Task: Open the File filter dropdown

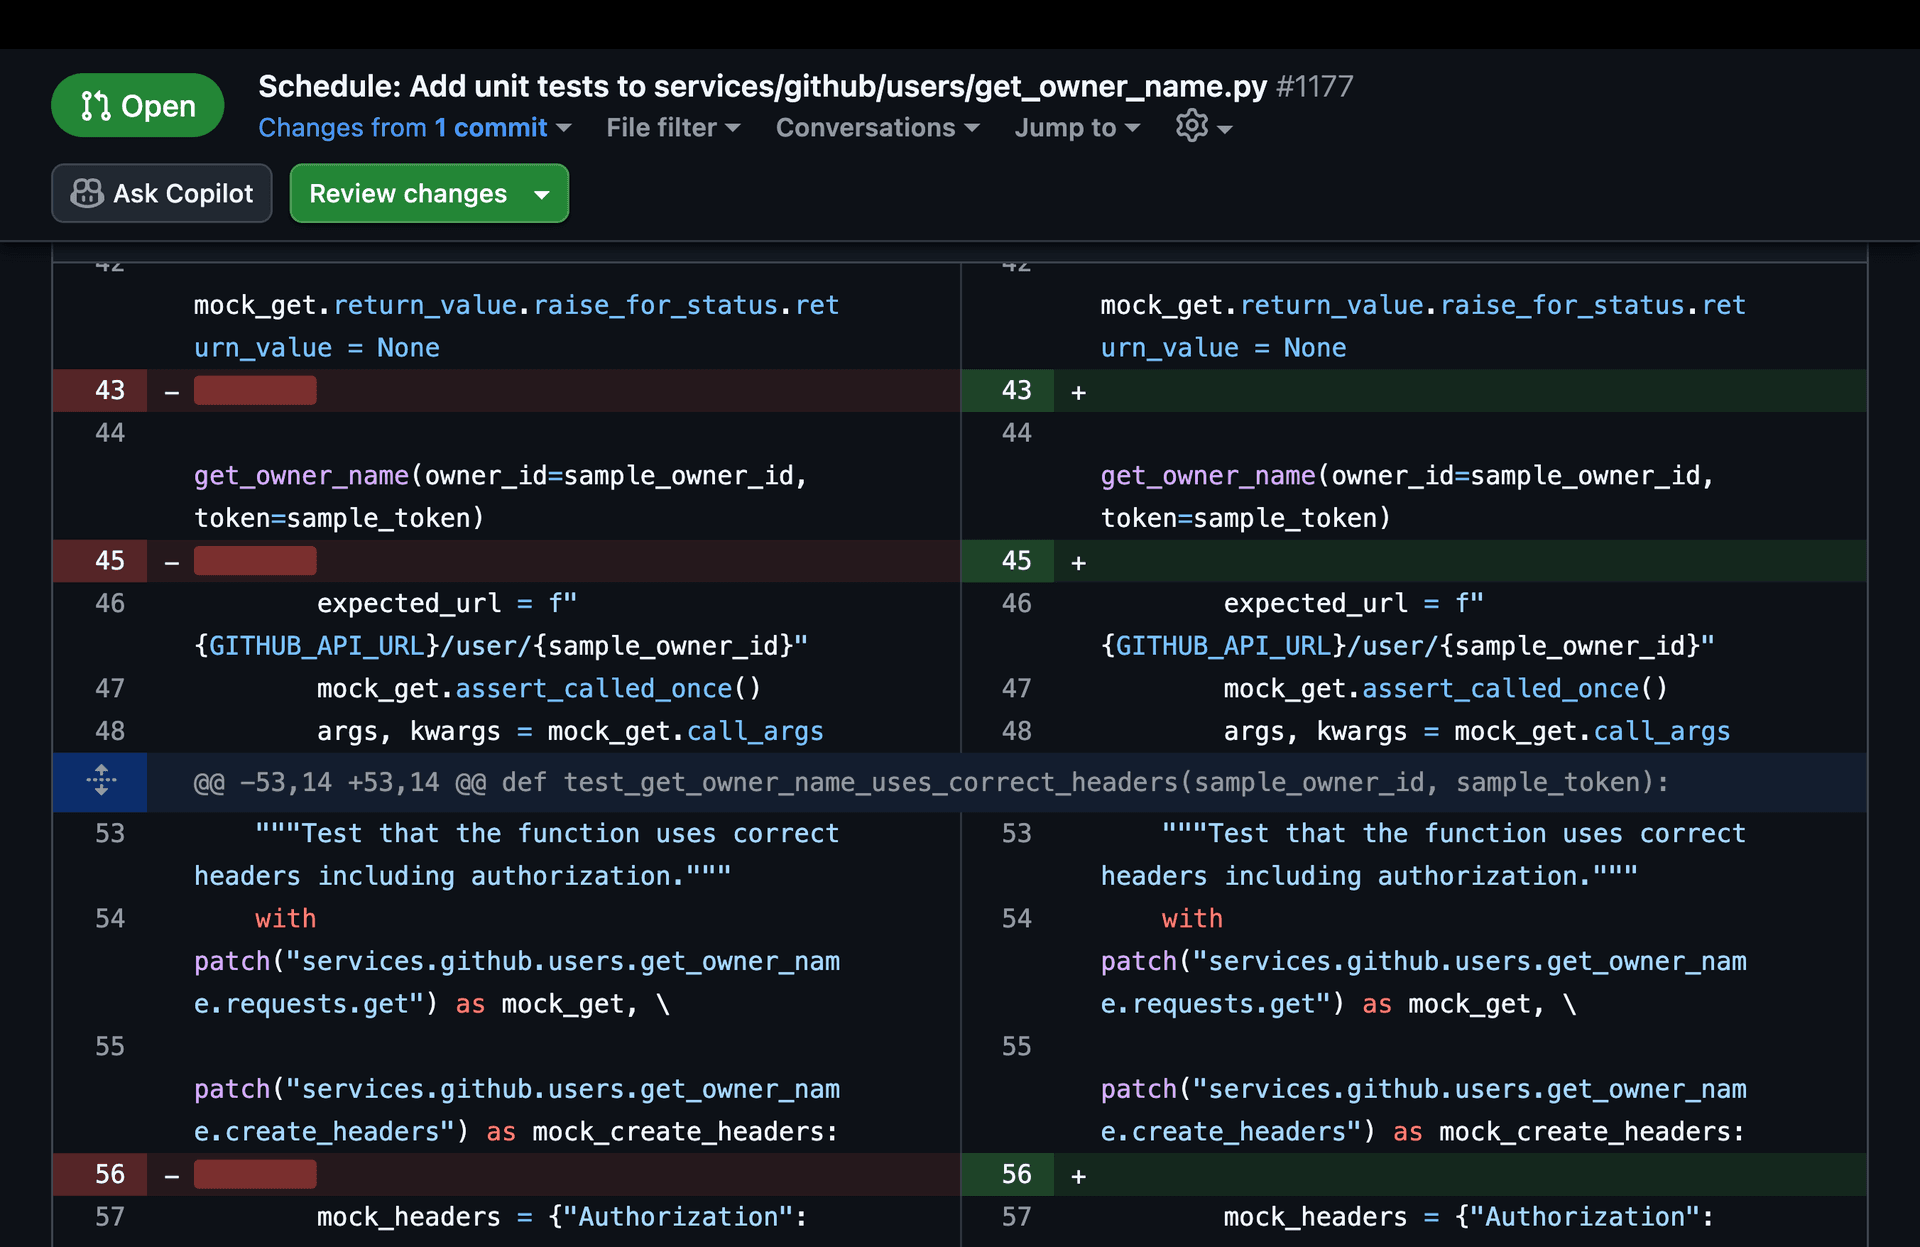Action: pyautogui.click(x=673, y=128)
